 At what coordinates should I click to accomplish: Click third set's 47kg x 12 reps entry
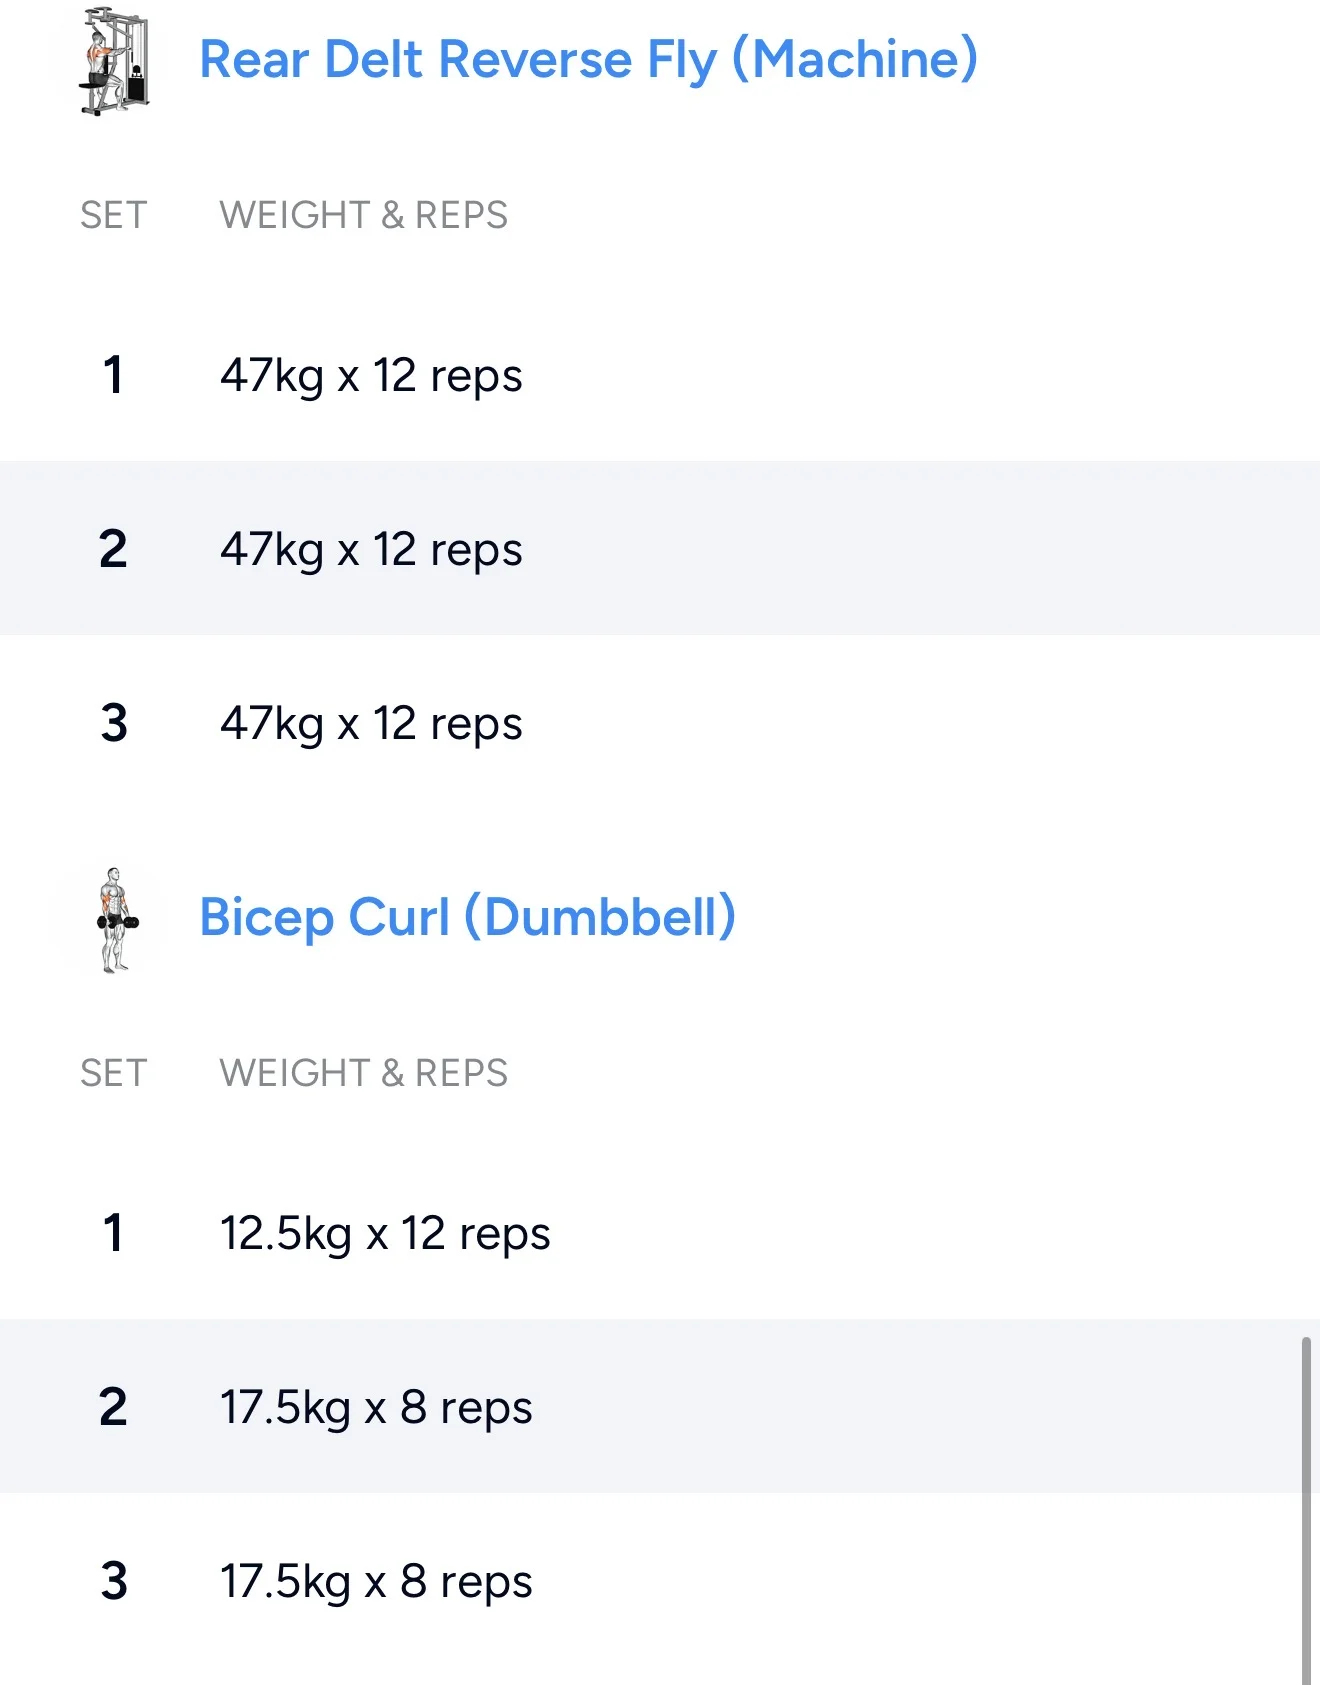pos(371,723)
